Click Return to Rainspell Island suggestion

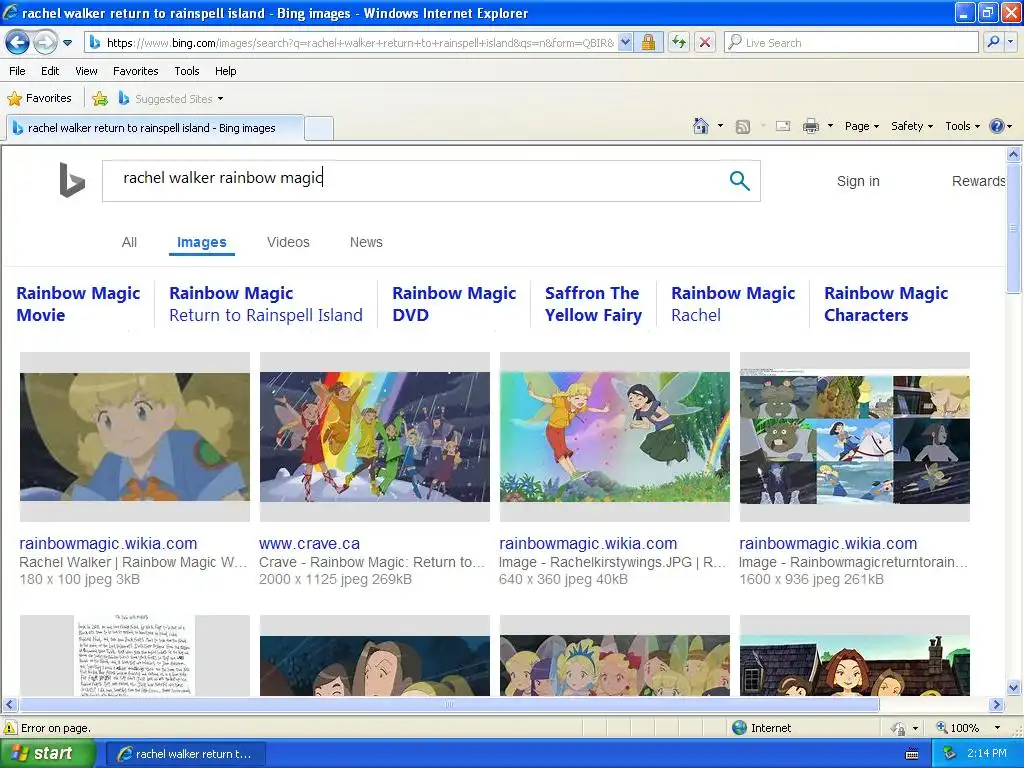[x=266, y=304]
